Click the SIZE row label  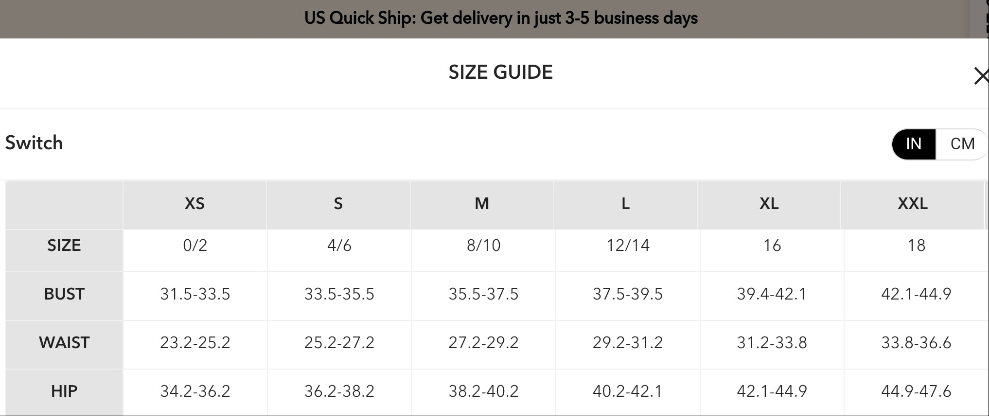64,246
